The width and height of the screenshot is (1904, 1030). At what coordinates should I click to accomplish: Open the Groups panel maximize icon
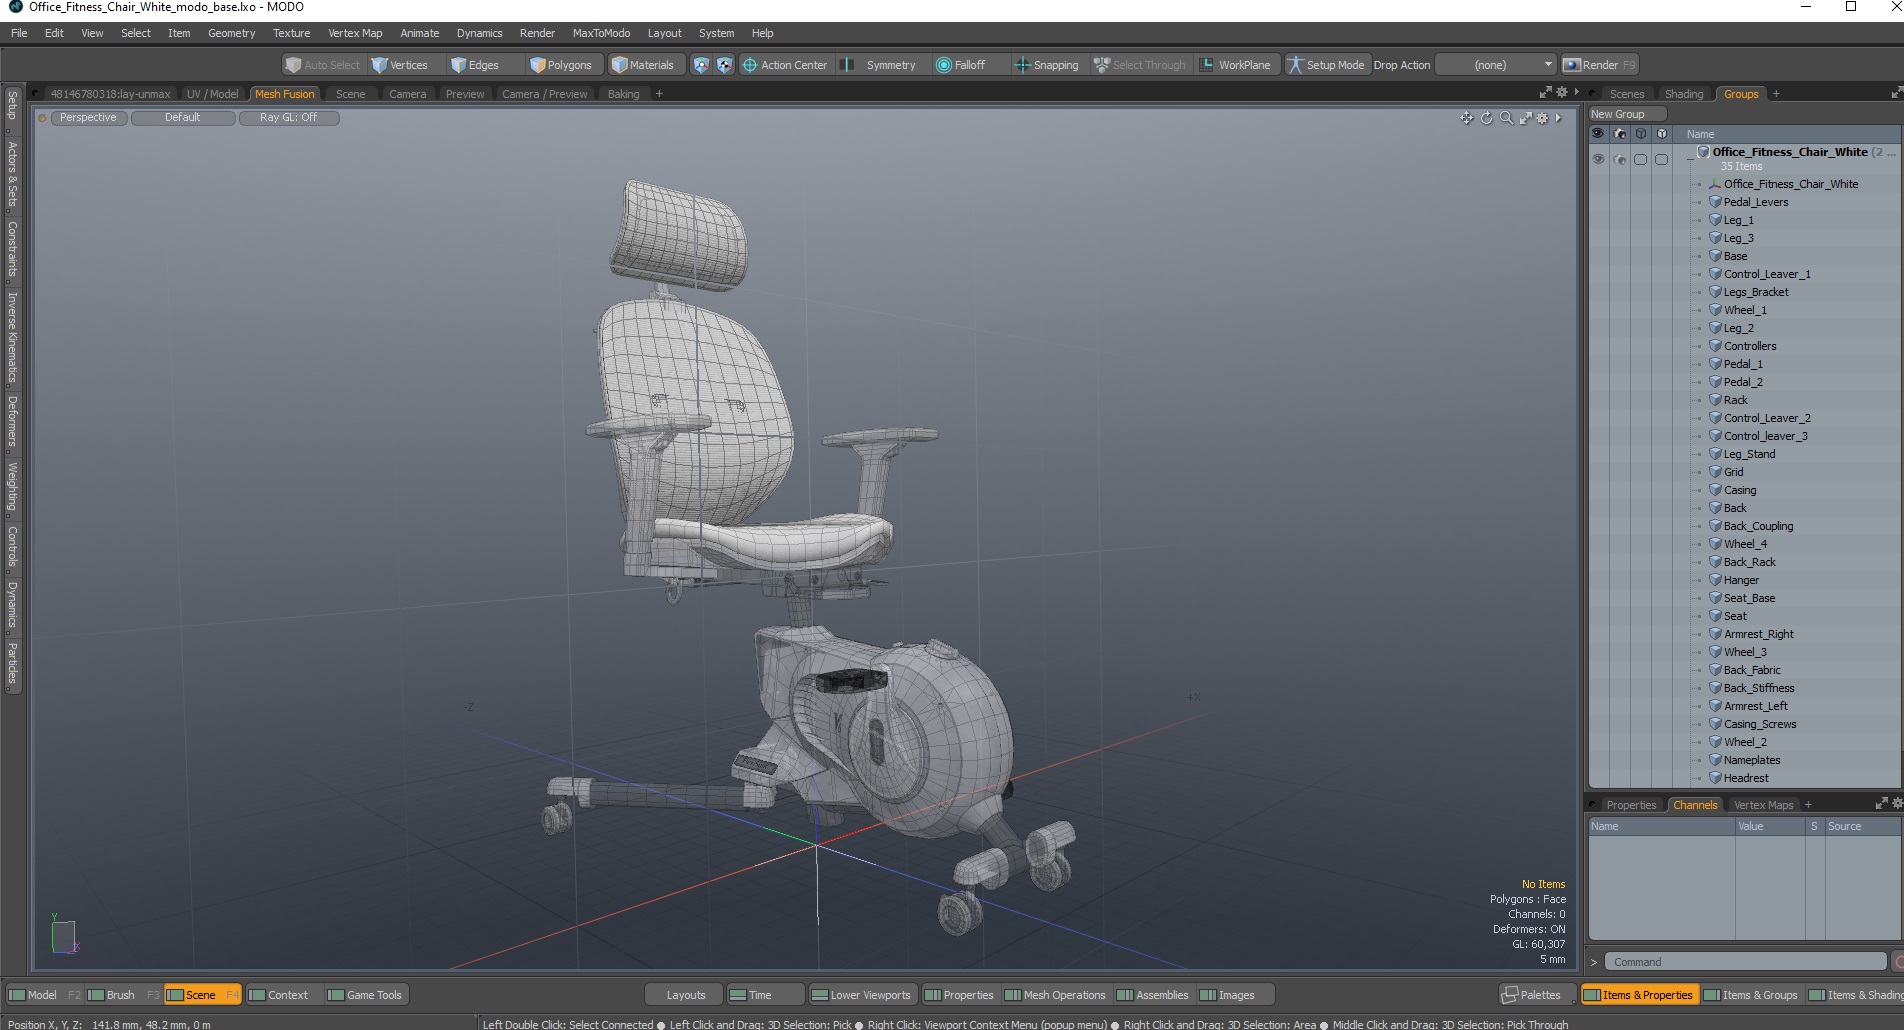pos(1895,92)
